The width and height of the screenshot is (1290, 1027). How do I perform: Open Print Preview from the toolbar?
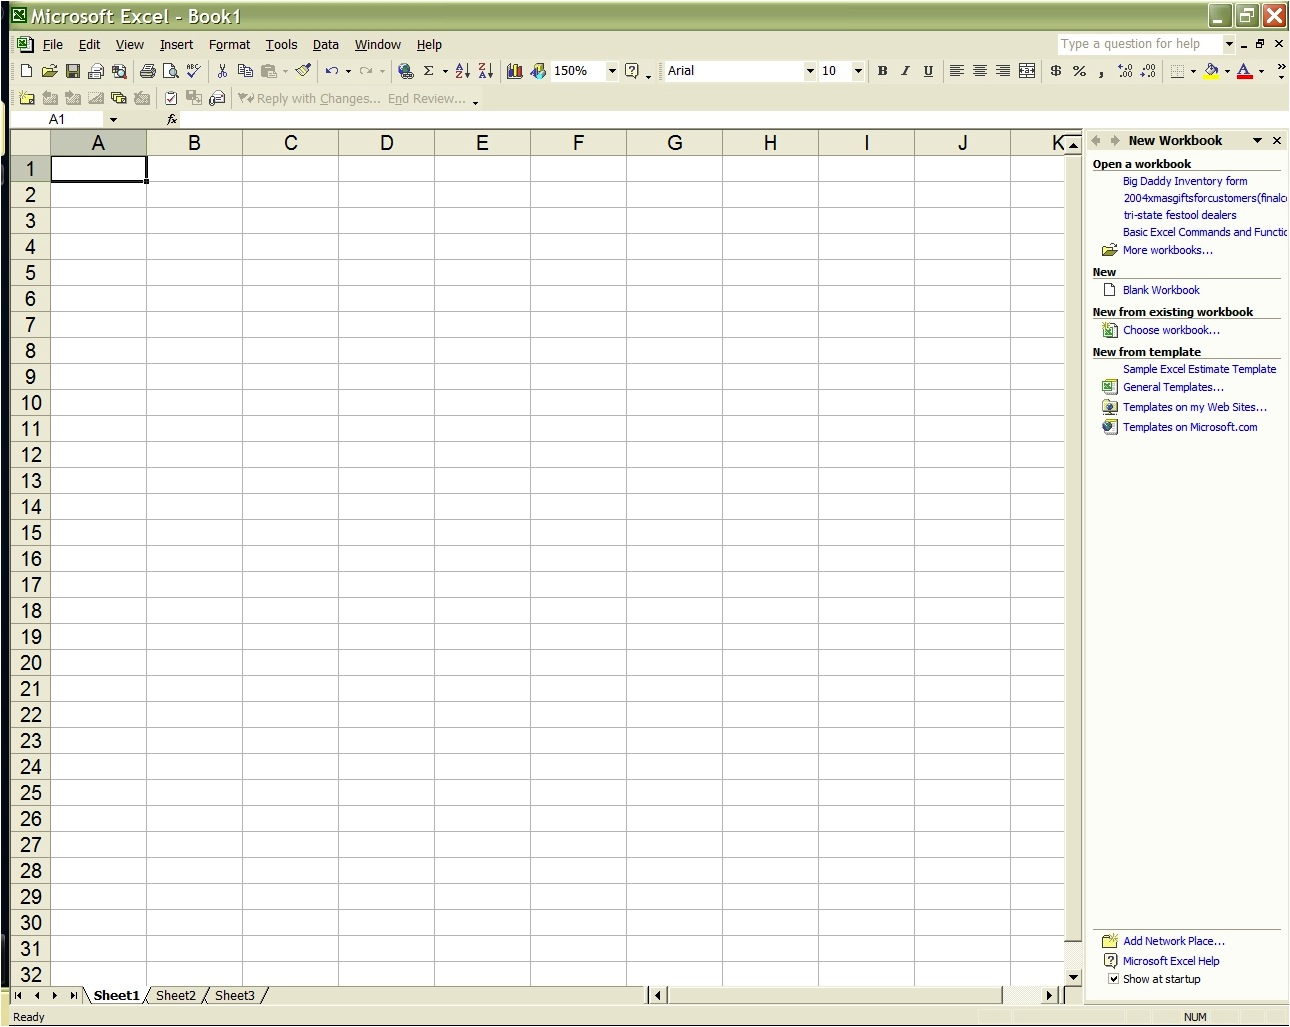coord(171,71)
